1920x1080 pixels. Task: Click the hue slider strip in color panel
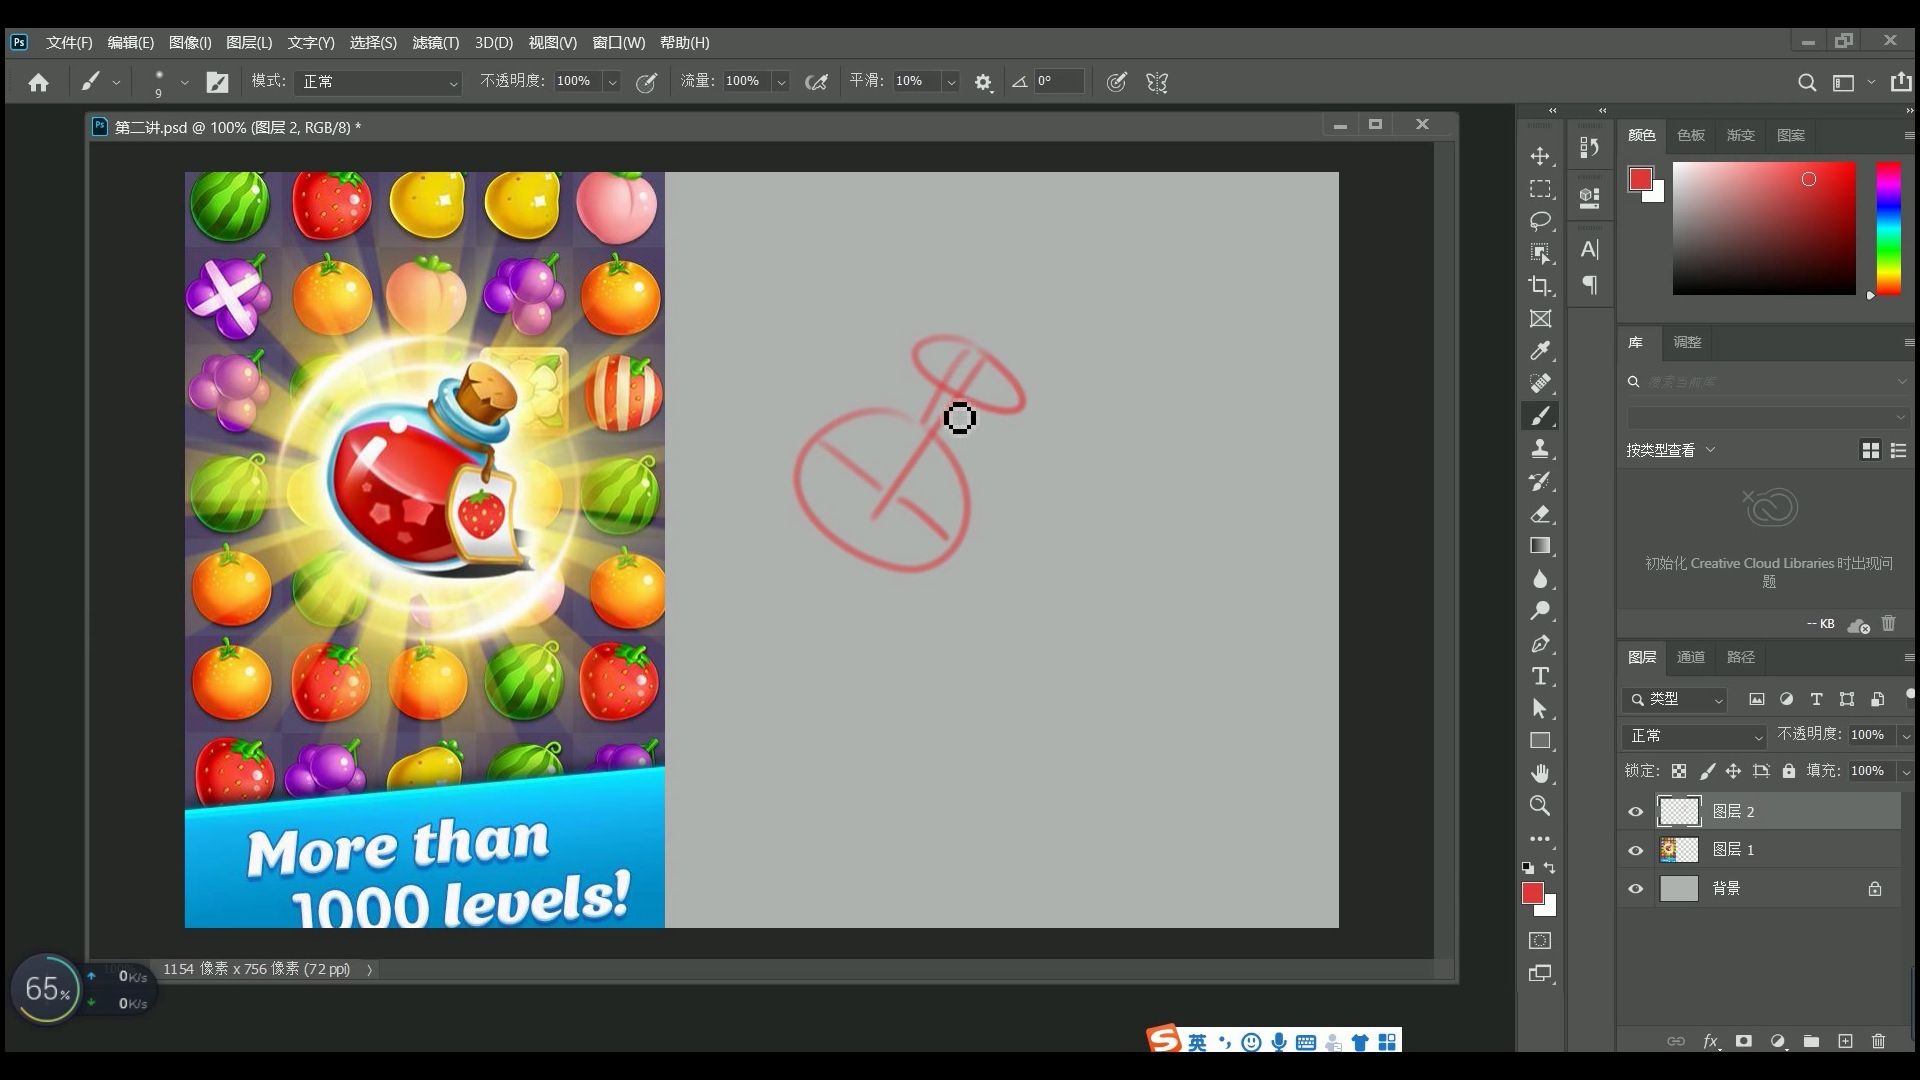(1888, 228)
